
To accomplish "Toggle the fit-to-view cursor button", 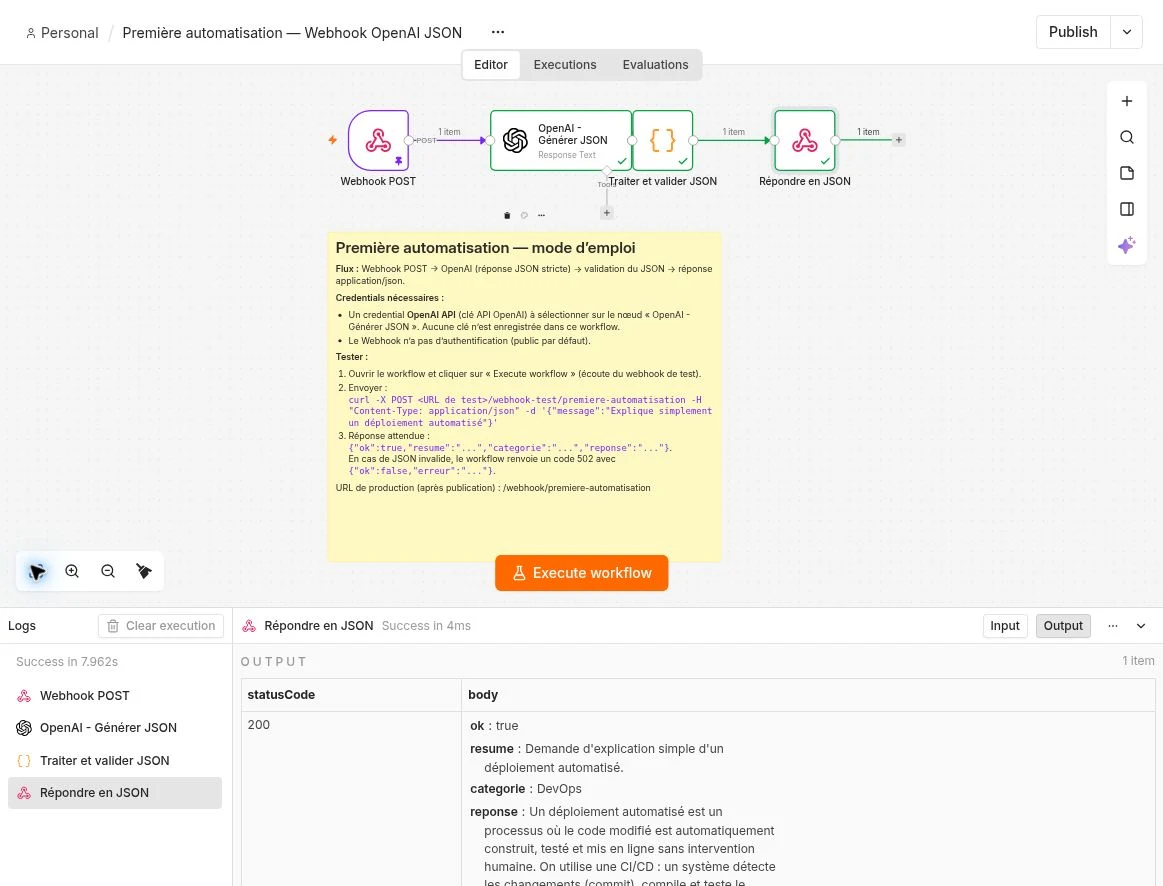I will 36,571.
